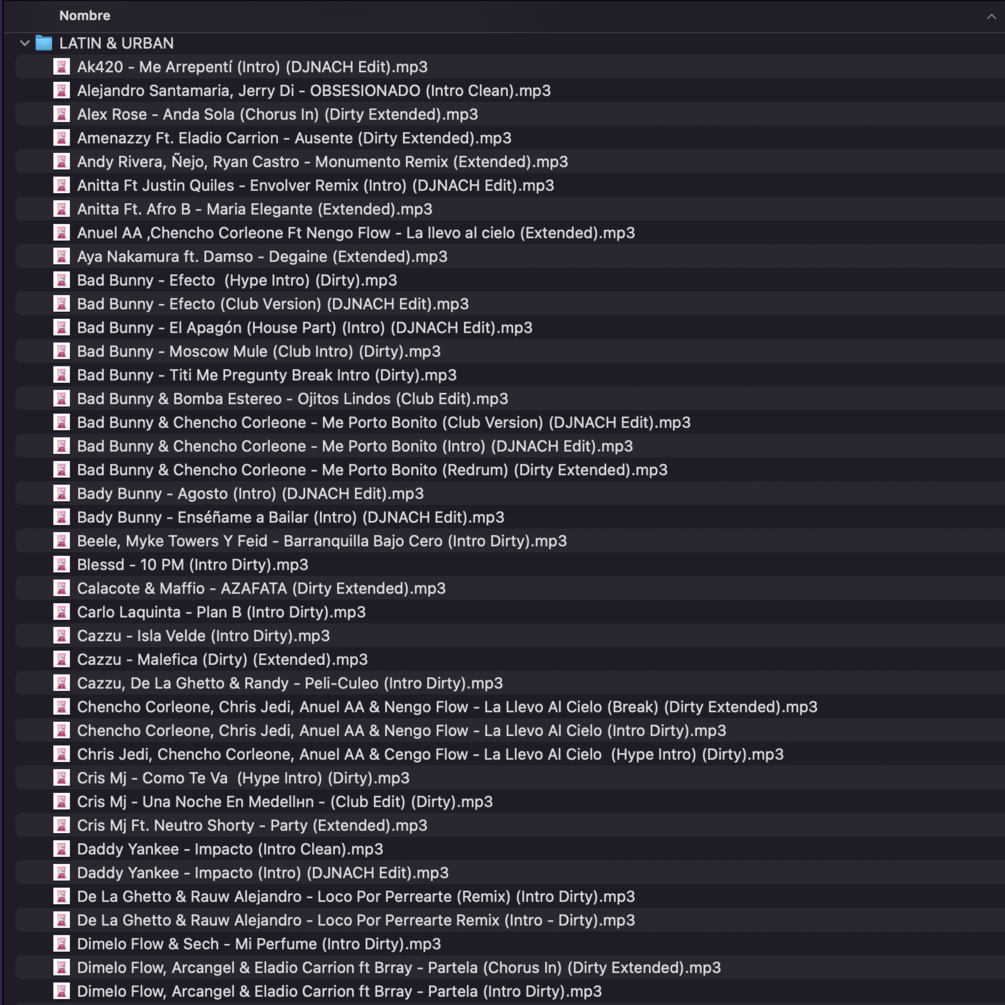Viewport: 1005px width, 1005px height.
Task: Click mp3 icon for Aya Nakamura - Degaine
Action: click(62, 256)
